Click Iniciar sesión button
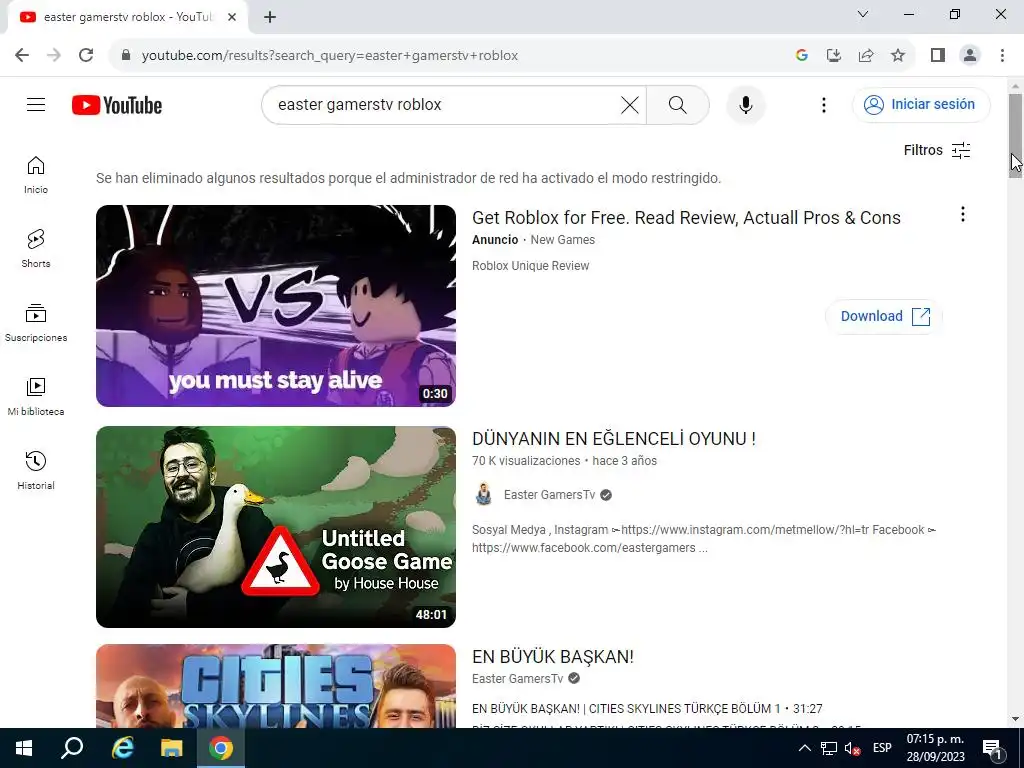Image resolution: width=1024 pixels, height=768 pixels. pos(921,104)
